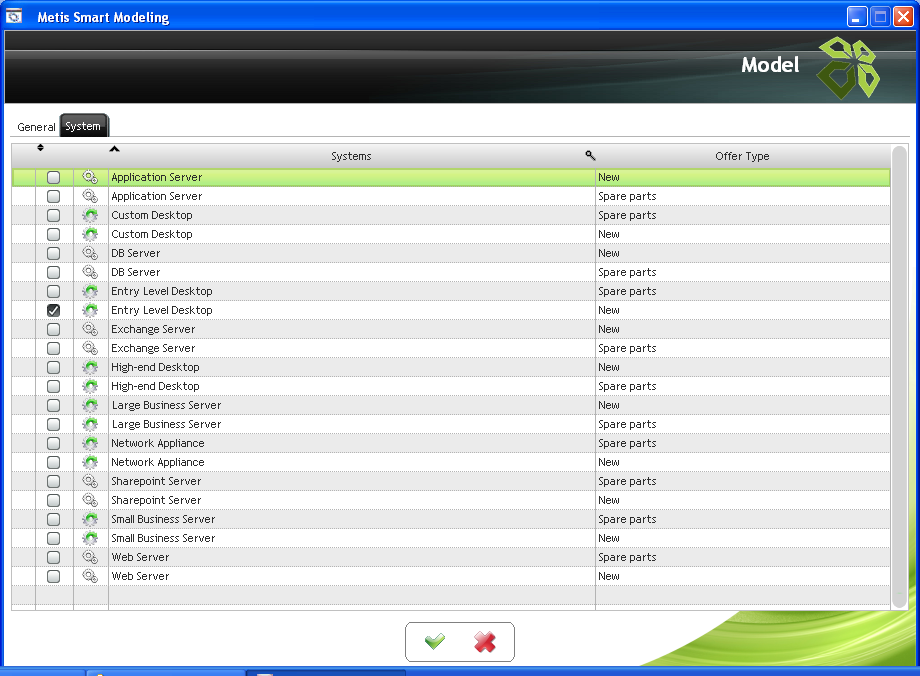Select "Sharepoint Server" Spare parts row name
The width and height of the screenshot is (920, 676).
(x=156, y=481)
